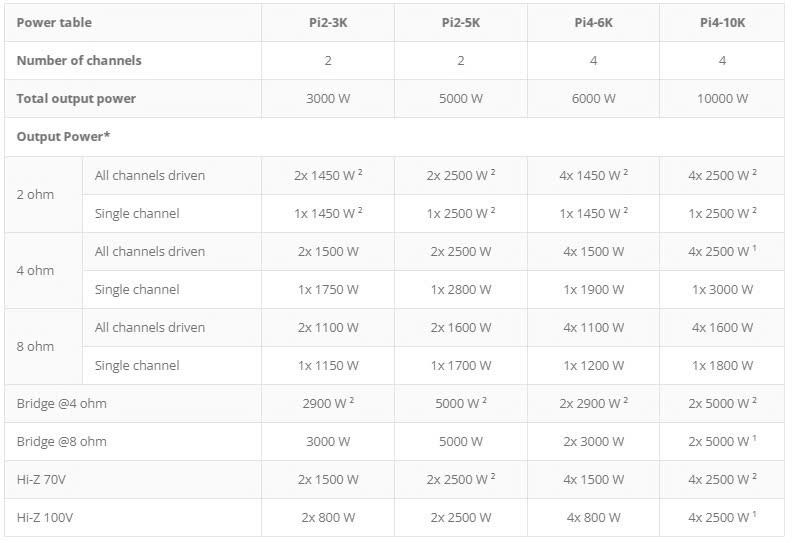
Task: Click the Pi4-6K column header
Action: 593,22
